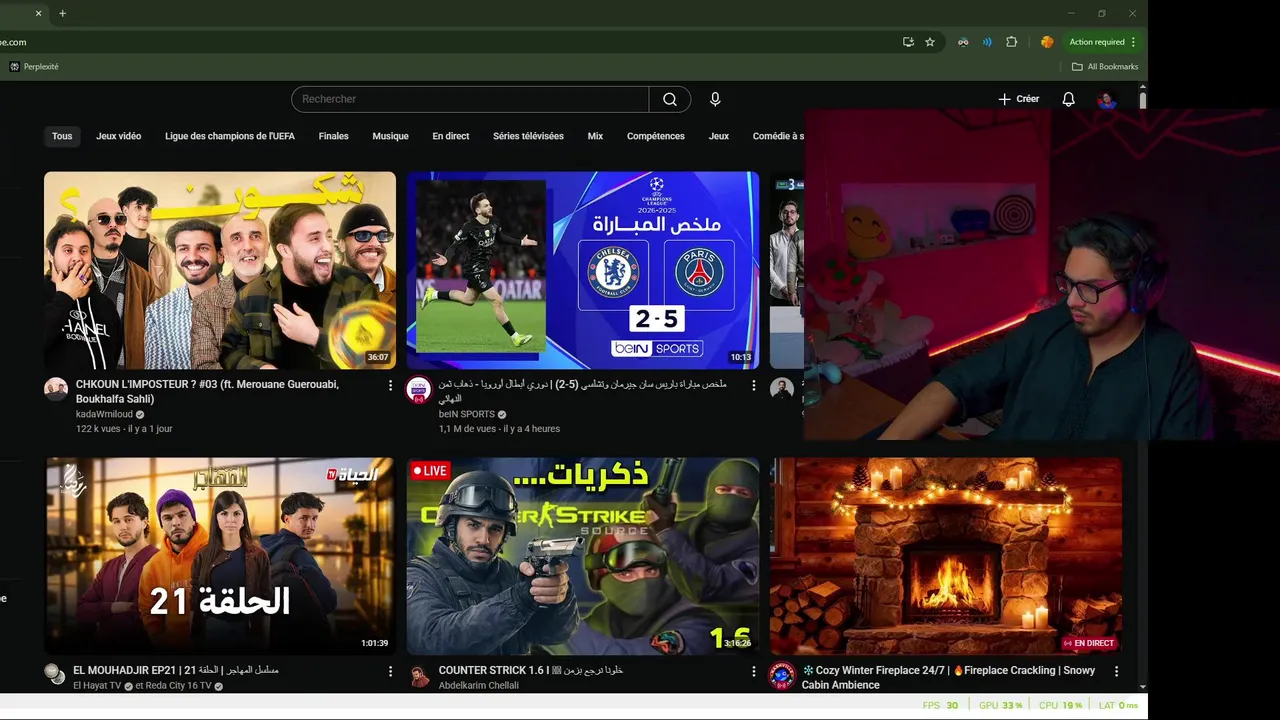The width and height of the screenshot is (1280, 720).
Task: Click the orange browser profile avatar
Action: pyautogui.click(x=1047, y=42)
